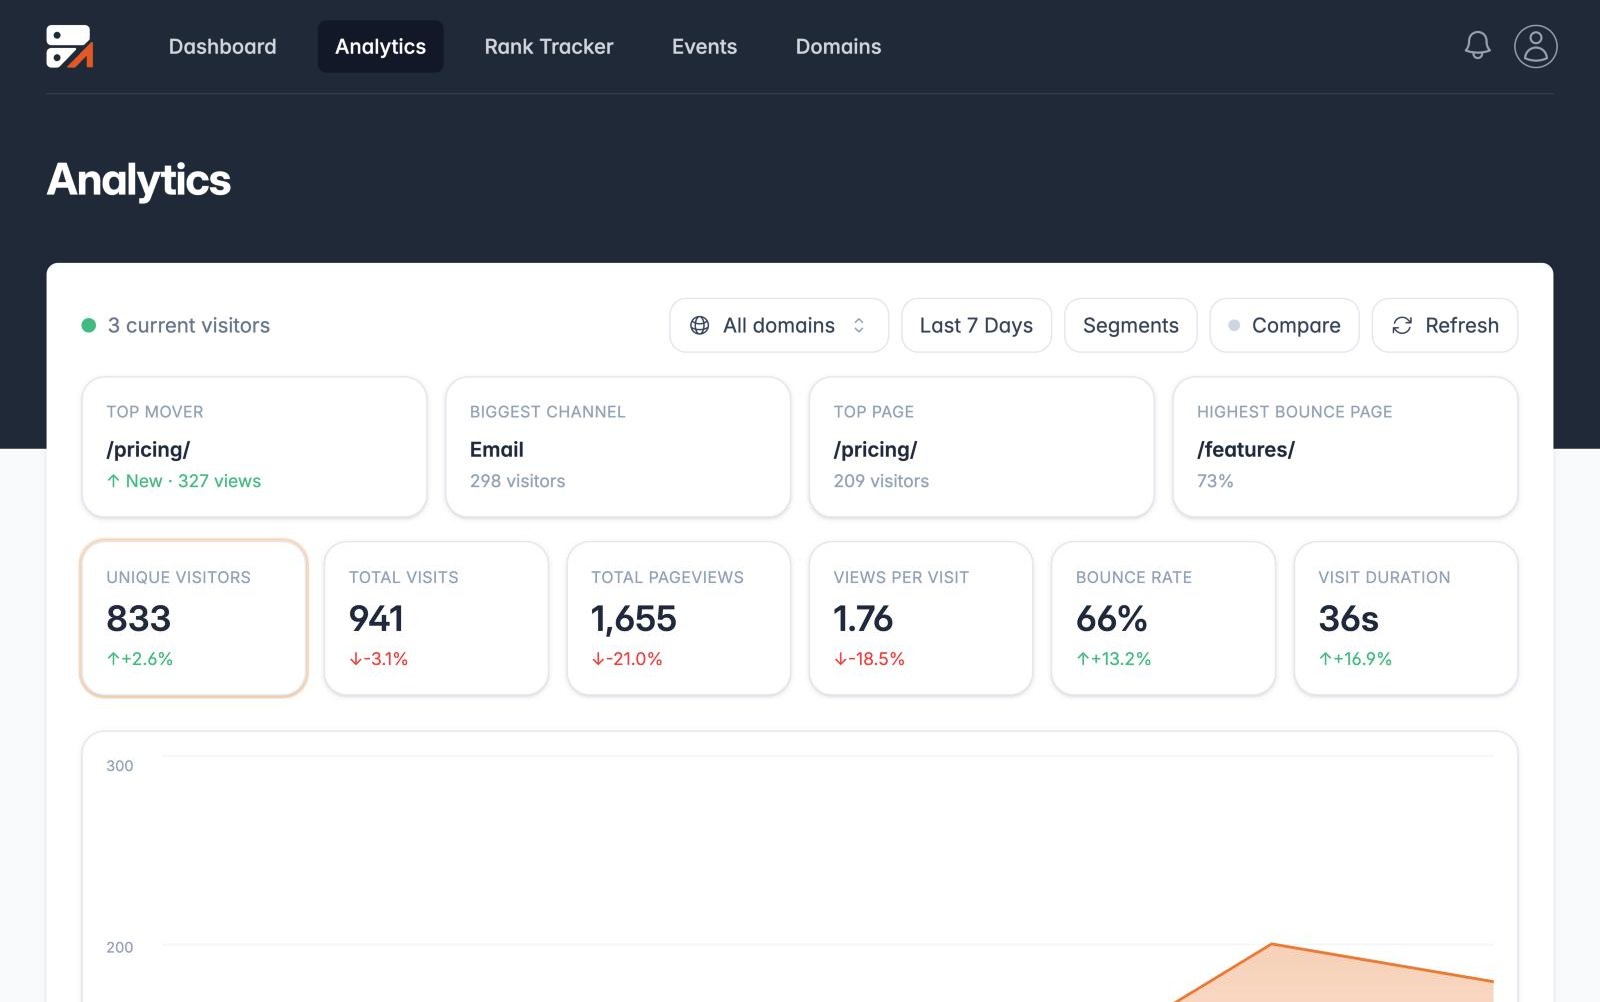Image resolution: width=1600 pixels, height=1002 pixels.
Task: Click the 300 axis label on chart
Action: click(119, 766)
